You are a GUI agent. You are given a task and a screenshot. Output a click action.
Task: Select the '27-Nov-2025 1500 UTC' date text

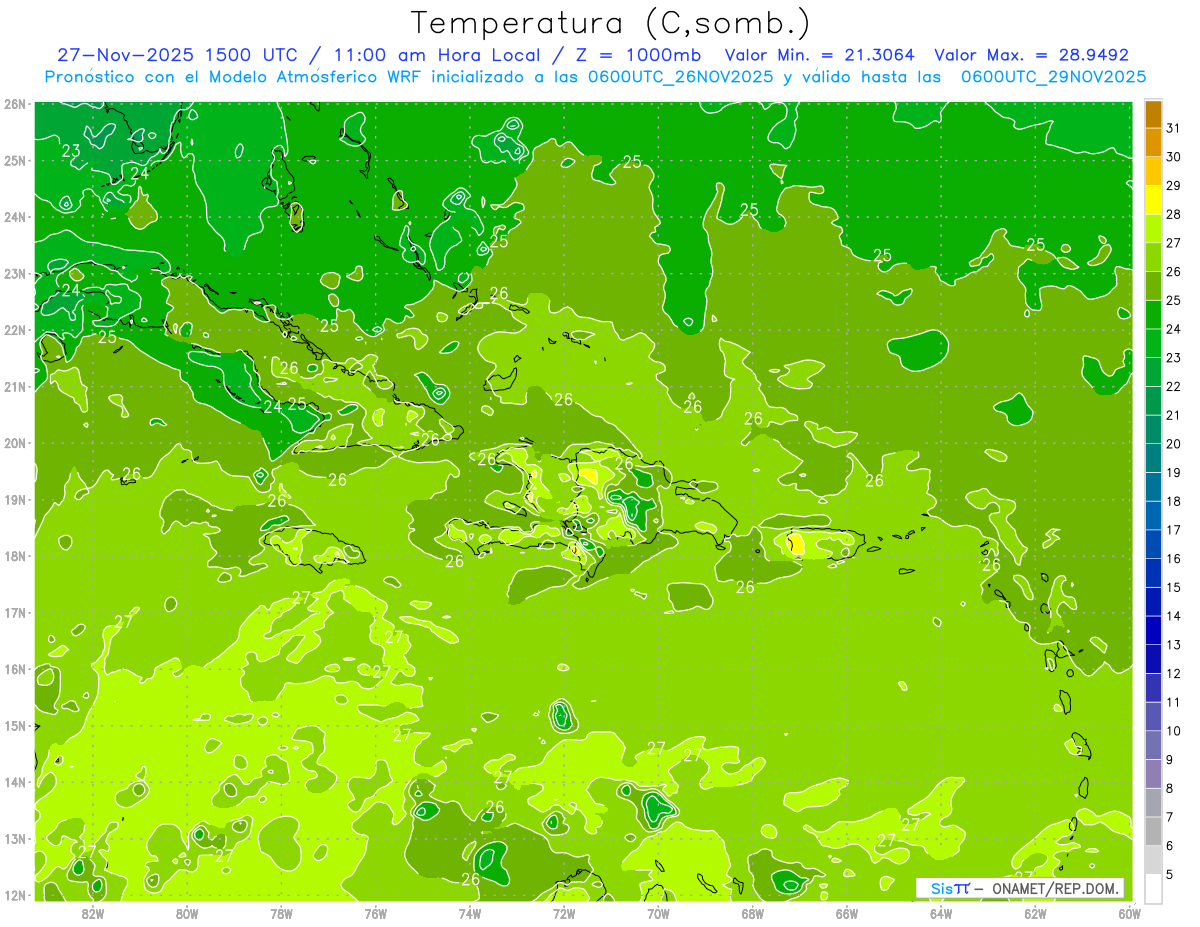coord(178,55)
